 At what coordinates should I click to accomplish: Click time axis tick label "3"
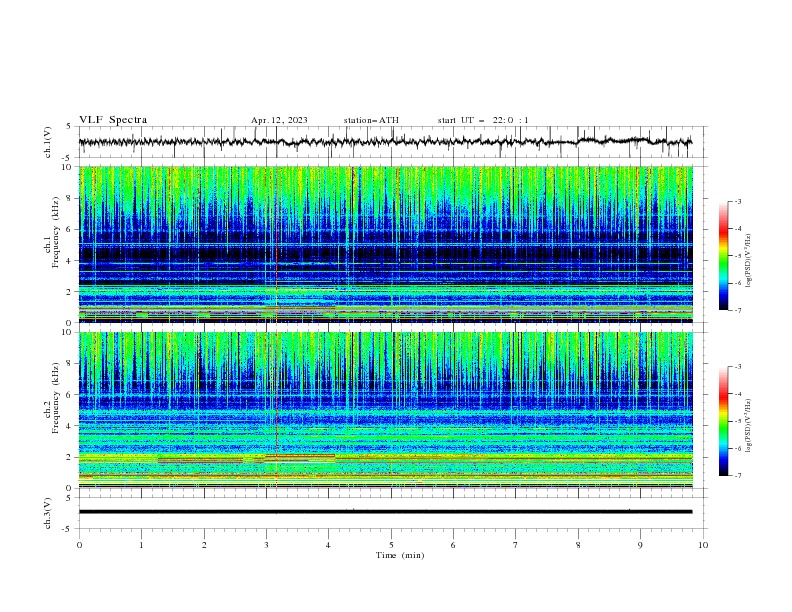click(266, 545)
